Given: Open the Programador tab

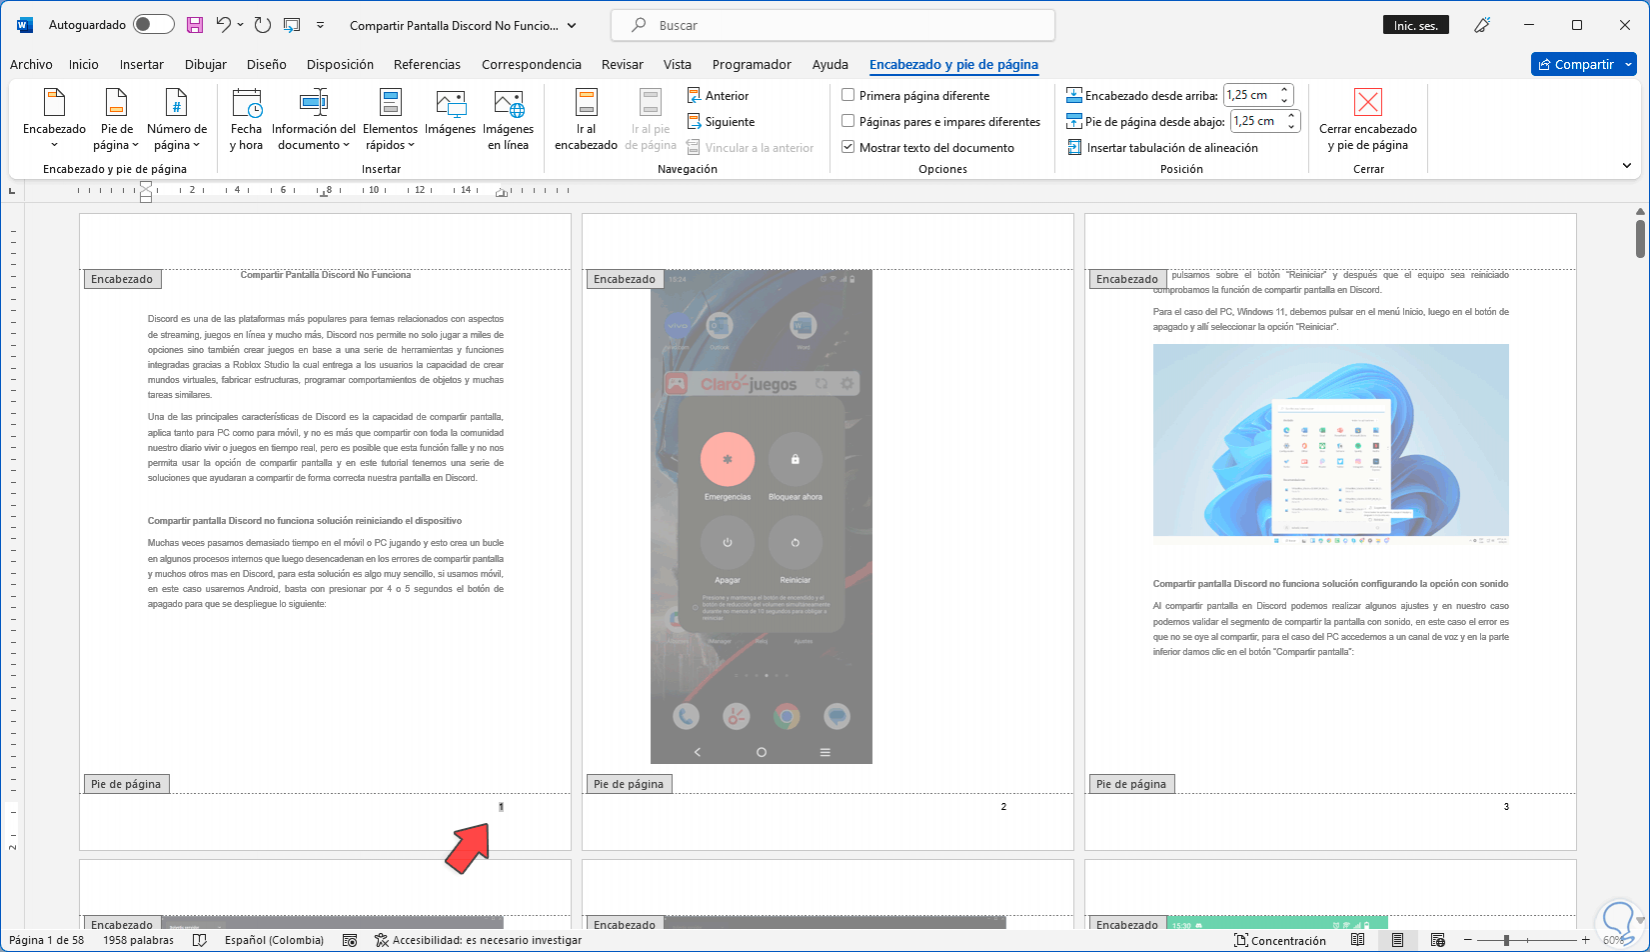Looking at the screenshot, I should pyautogui.click(x=752, y=64).
